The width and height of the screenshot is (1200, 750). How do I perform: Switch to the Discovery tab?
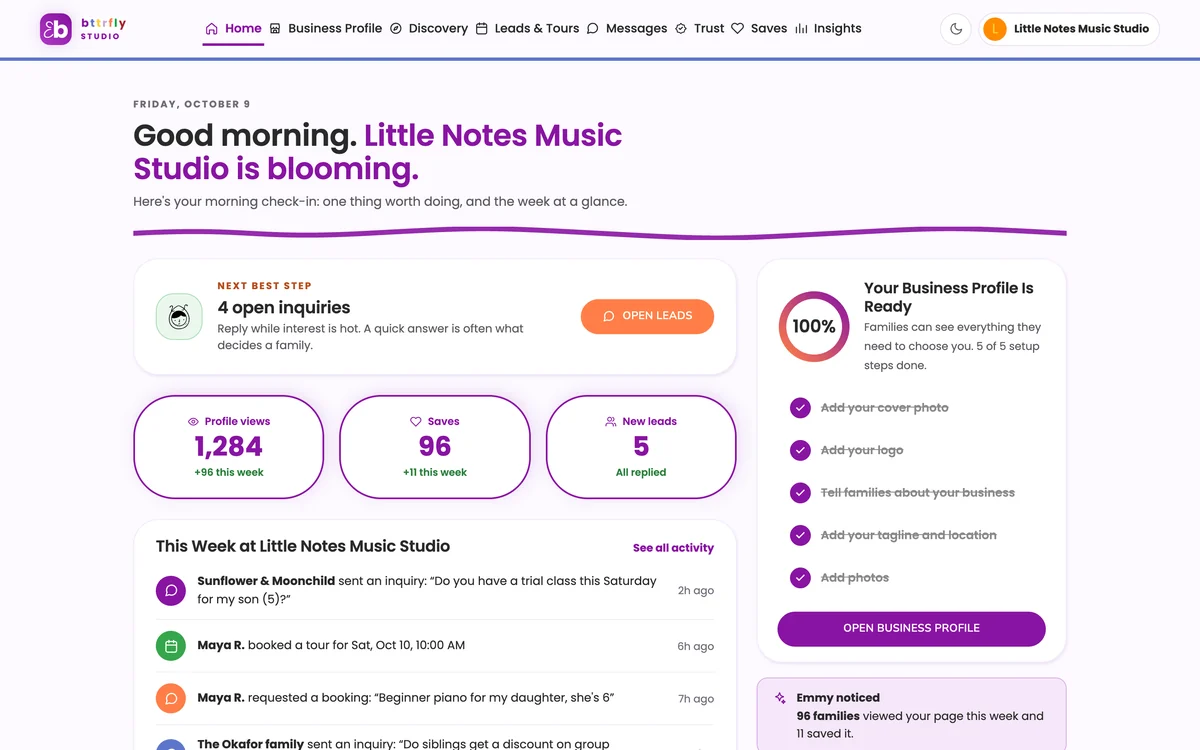coord(429,29)
